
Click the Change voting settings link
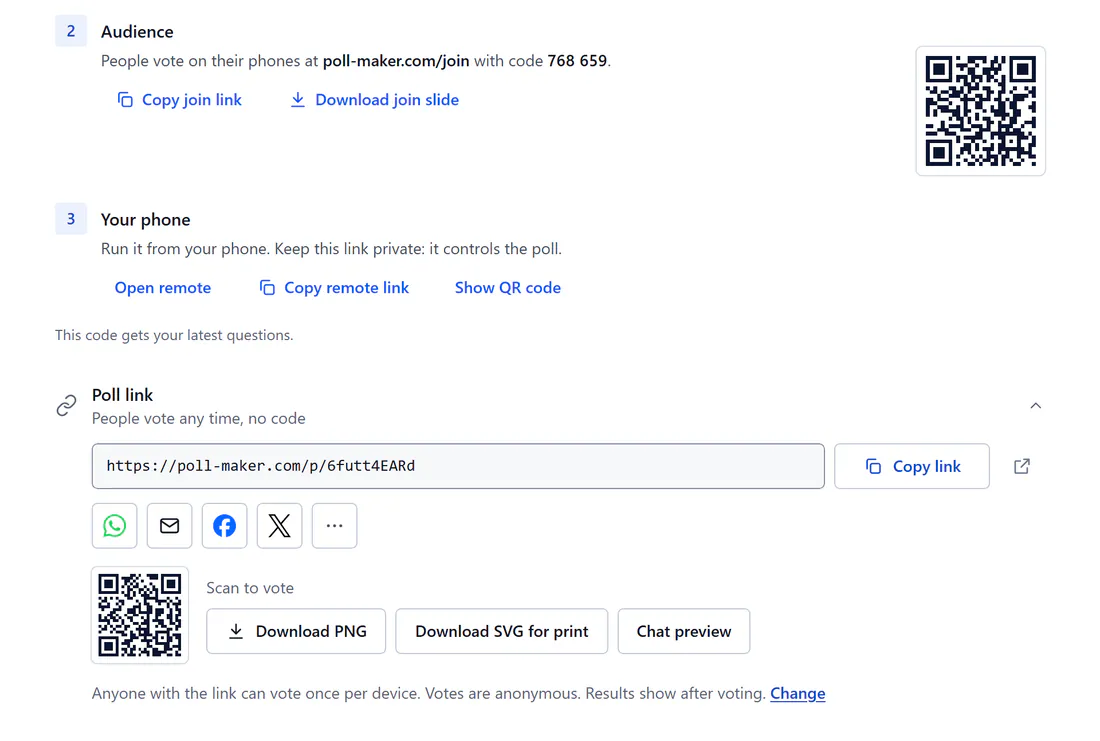pos(798,693)
